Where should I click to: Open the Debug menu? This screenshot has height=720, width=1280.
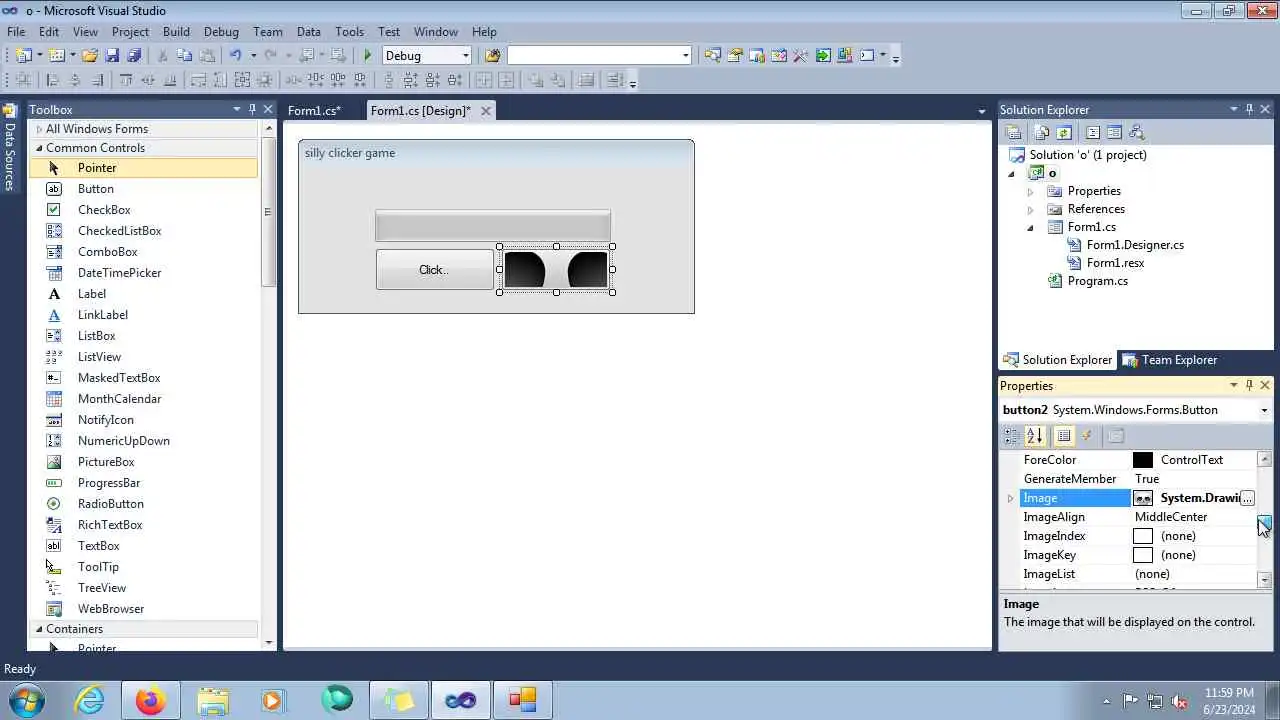pyautogui.click(x=221, y=32)
